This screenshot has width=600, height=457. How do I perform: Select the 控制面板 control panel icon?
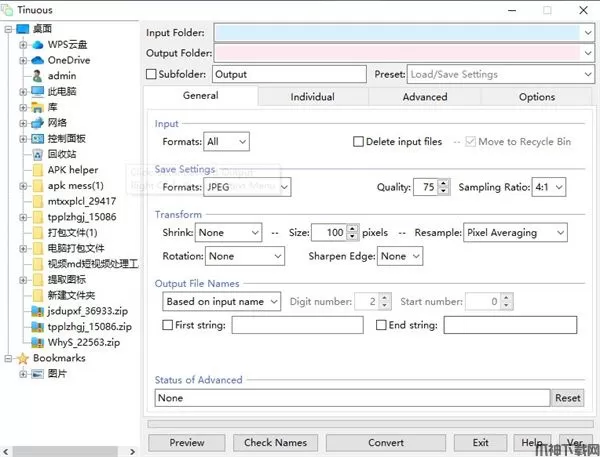(38, 138)
